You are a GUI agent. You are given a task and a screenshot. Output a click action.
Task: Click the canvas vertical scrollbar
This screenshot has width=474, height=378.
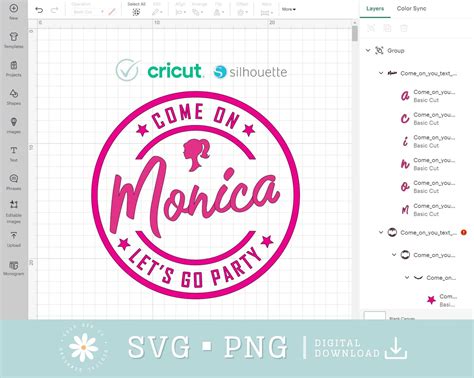355,34
